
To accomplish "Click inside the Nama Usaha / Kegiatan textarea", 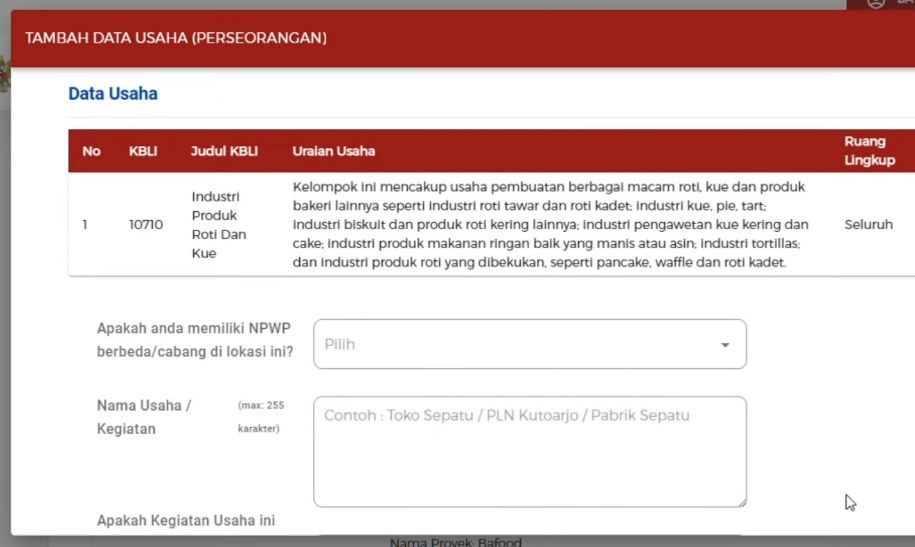I will point(529,452).
